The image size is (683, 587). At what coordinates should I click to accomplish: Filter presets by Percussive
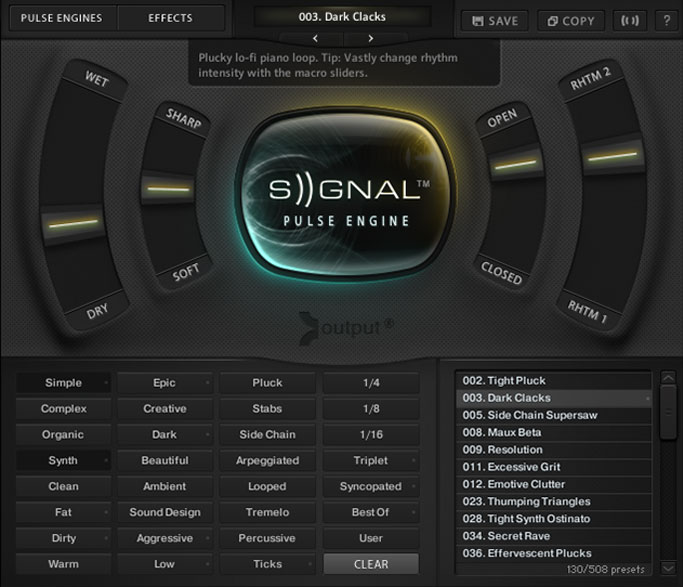click(x=267, y=538)
